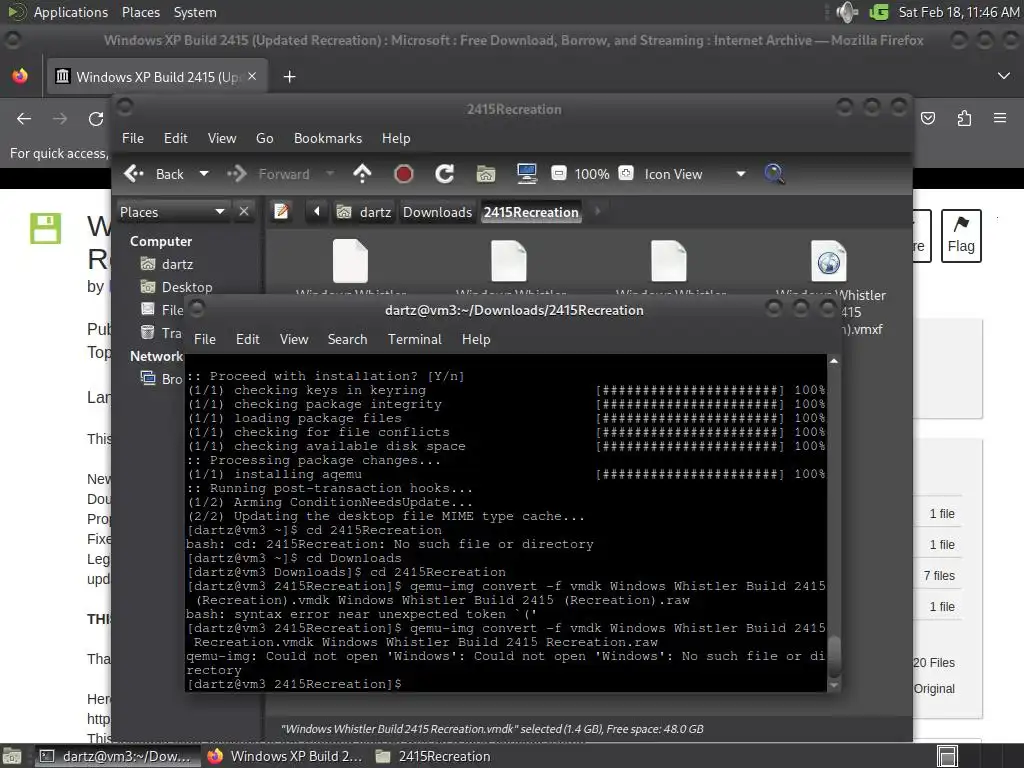The height and width of the screenshot is (768, 1024).
Task: Open the Places sidebar selector dropdown
Action: [173, 212]
